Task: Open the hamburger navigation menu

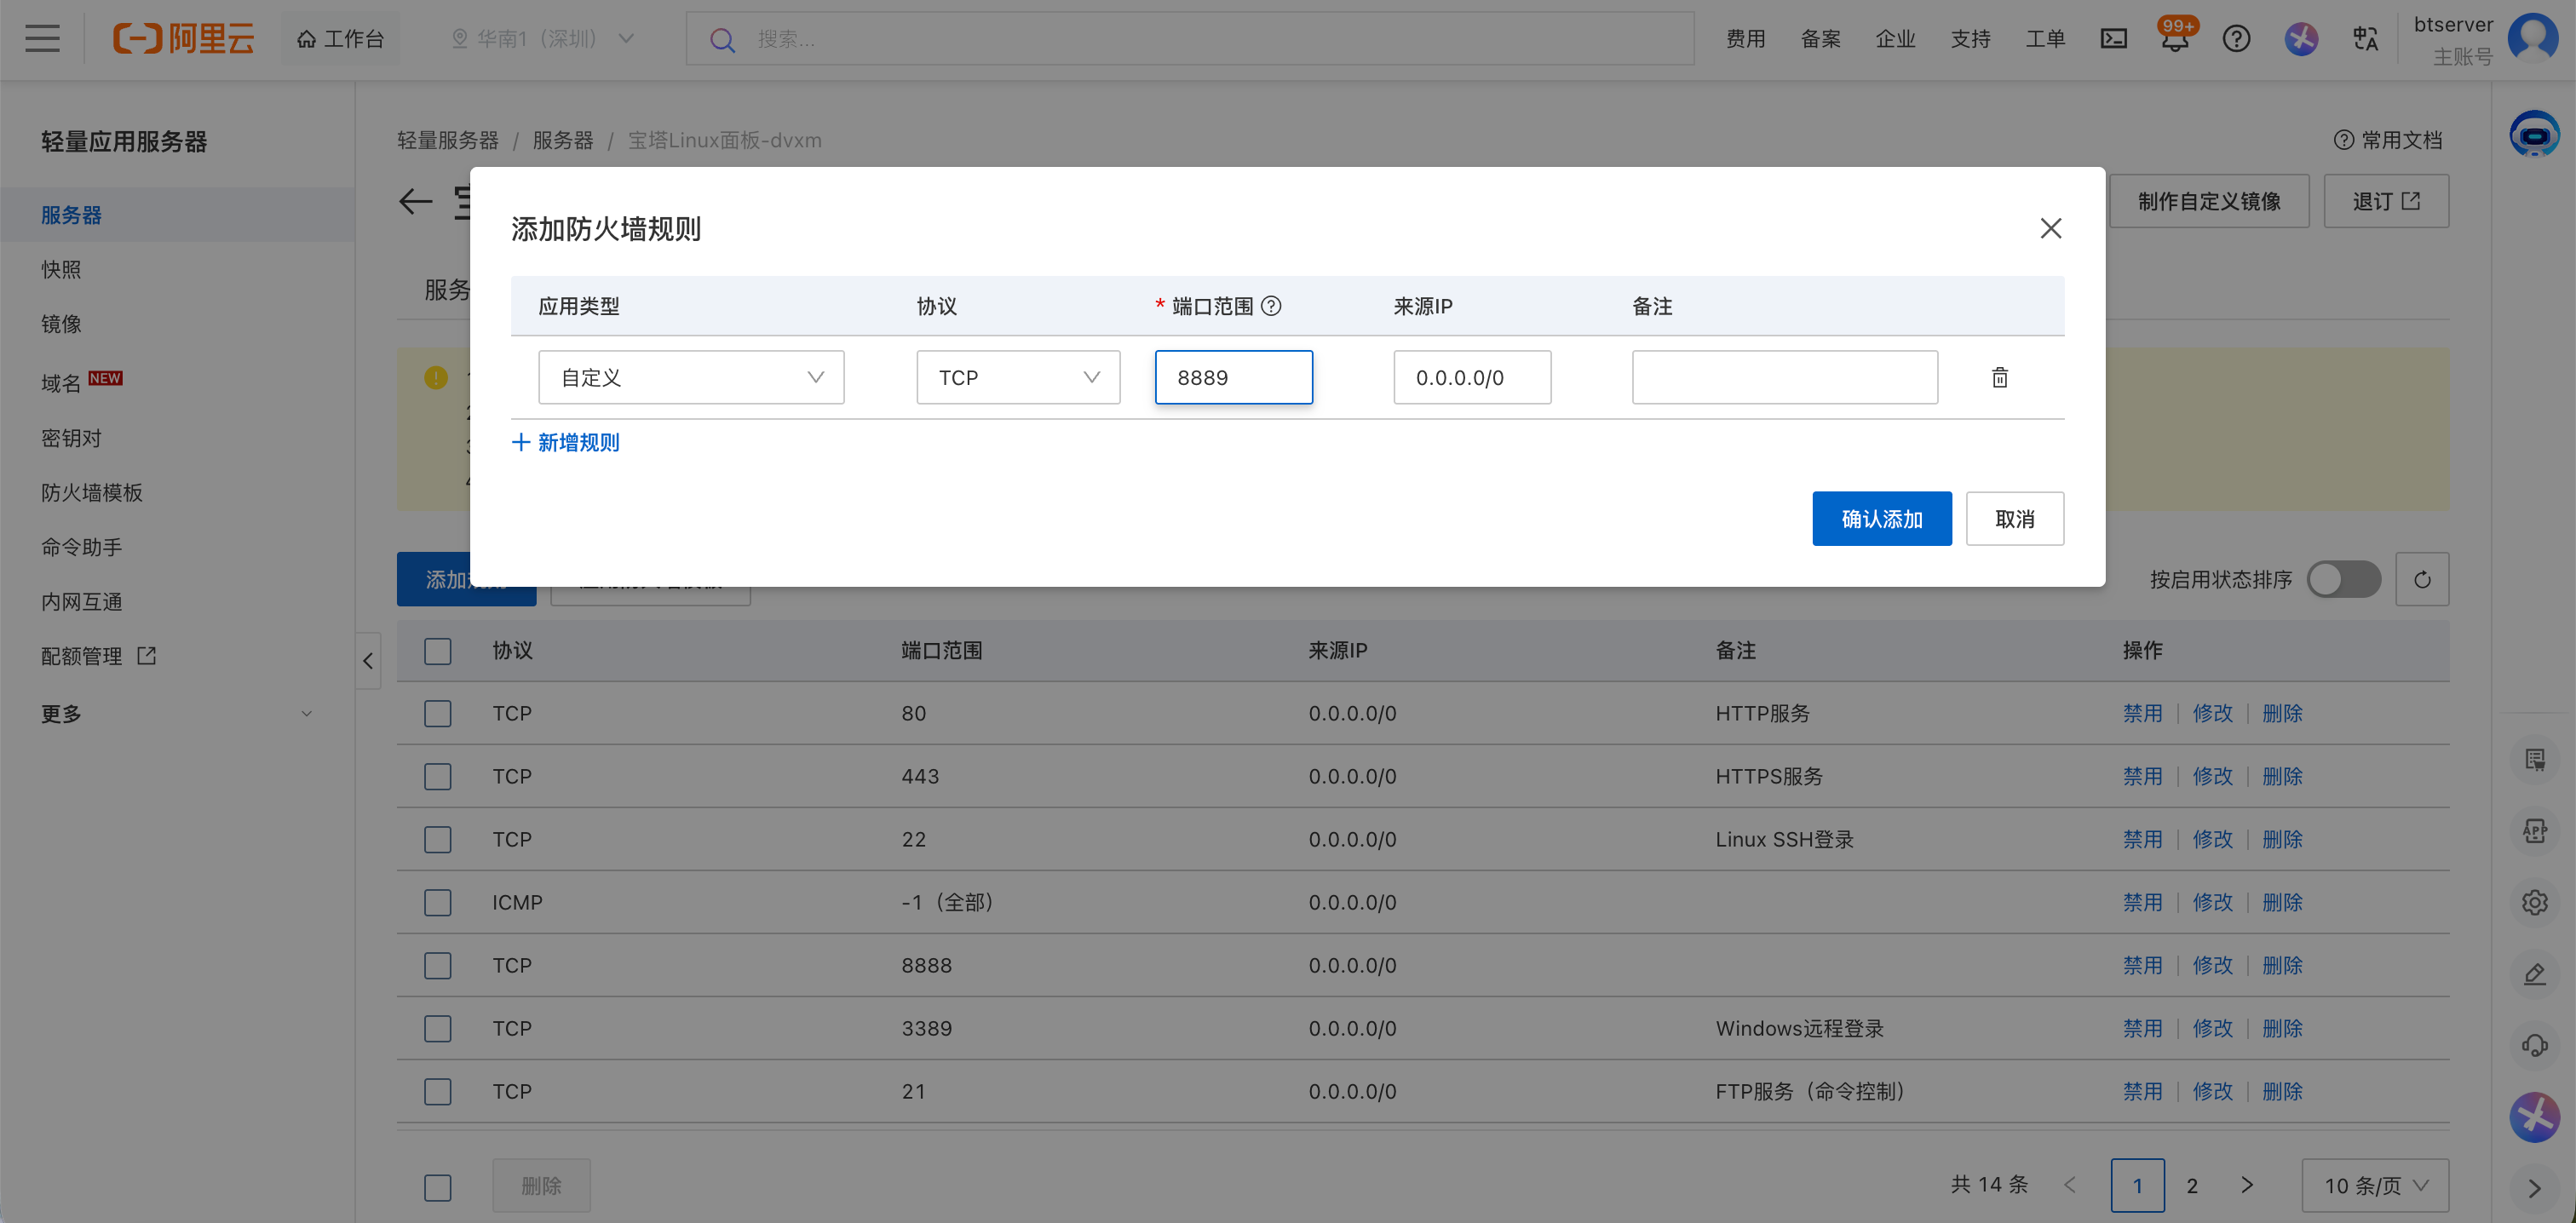Action: pos(42,38)
